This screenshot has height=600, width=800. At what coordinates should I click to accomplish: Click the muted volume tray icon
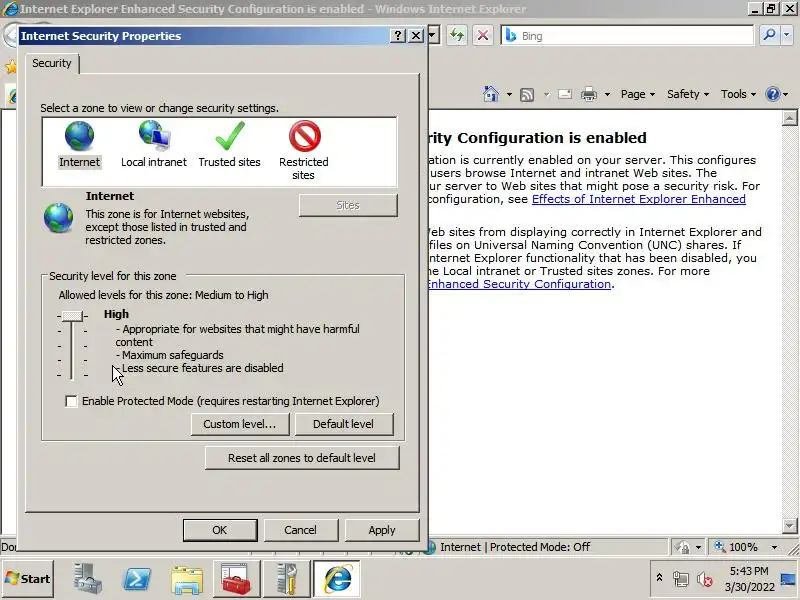[705, 579]
